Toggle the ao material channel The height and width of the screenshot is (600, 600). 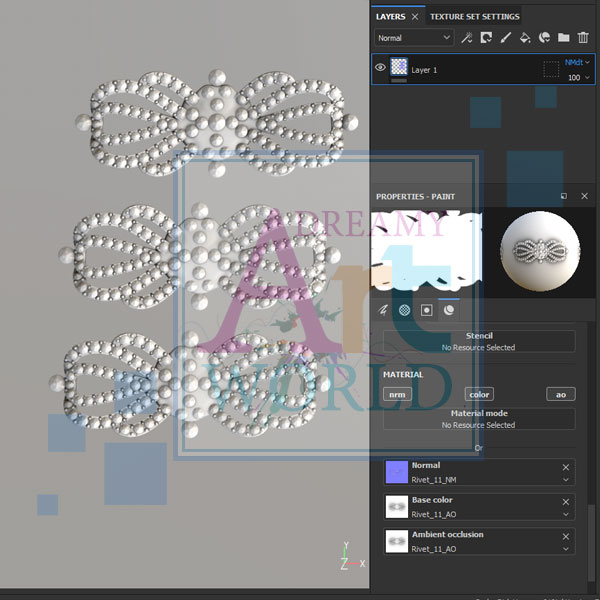(x=560, y=394)
